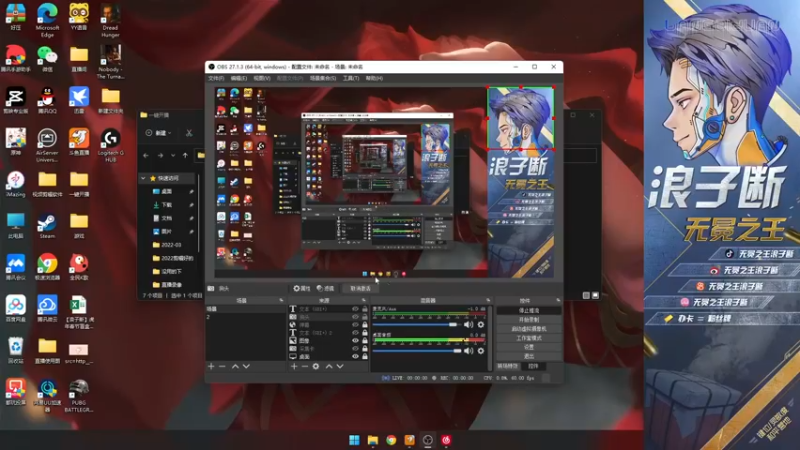Viewport: 800px width, 450px height.
Task: Pop out the 控件 dock panel
Action: click(558, 300)
